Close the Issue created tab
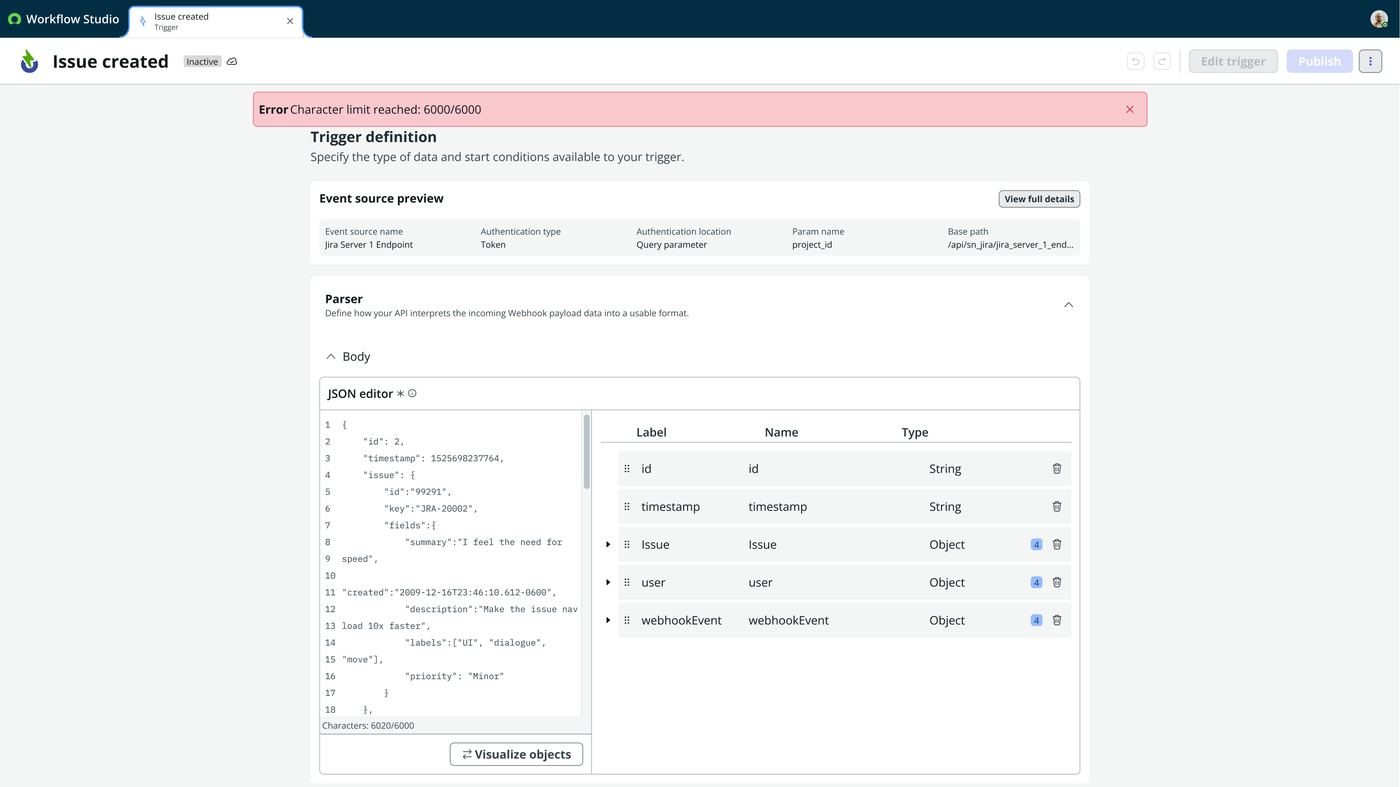This screenshot has height=787, width=1400. 290,21
